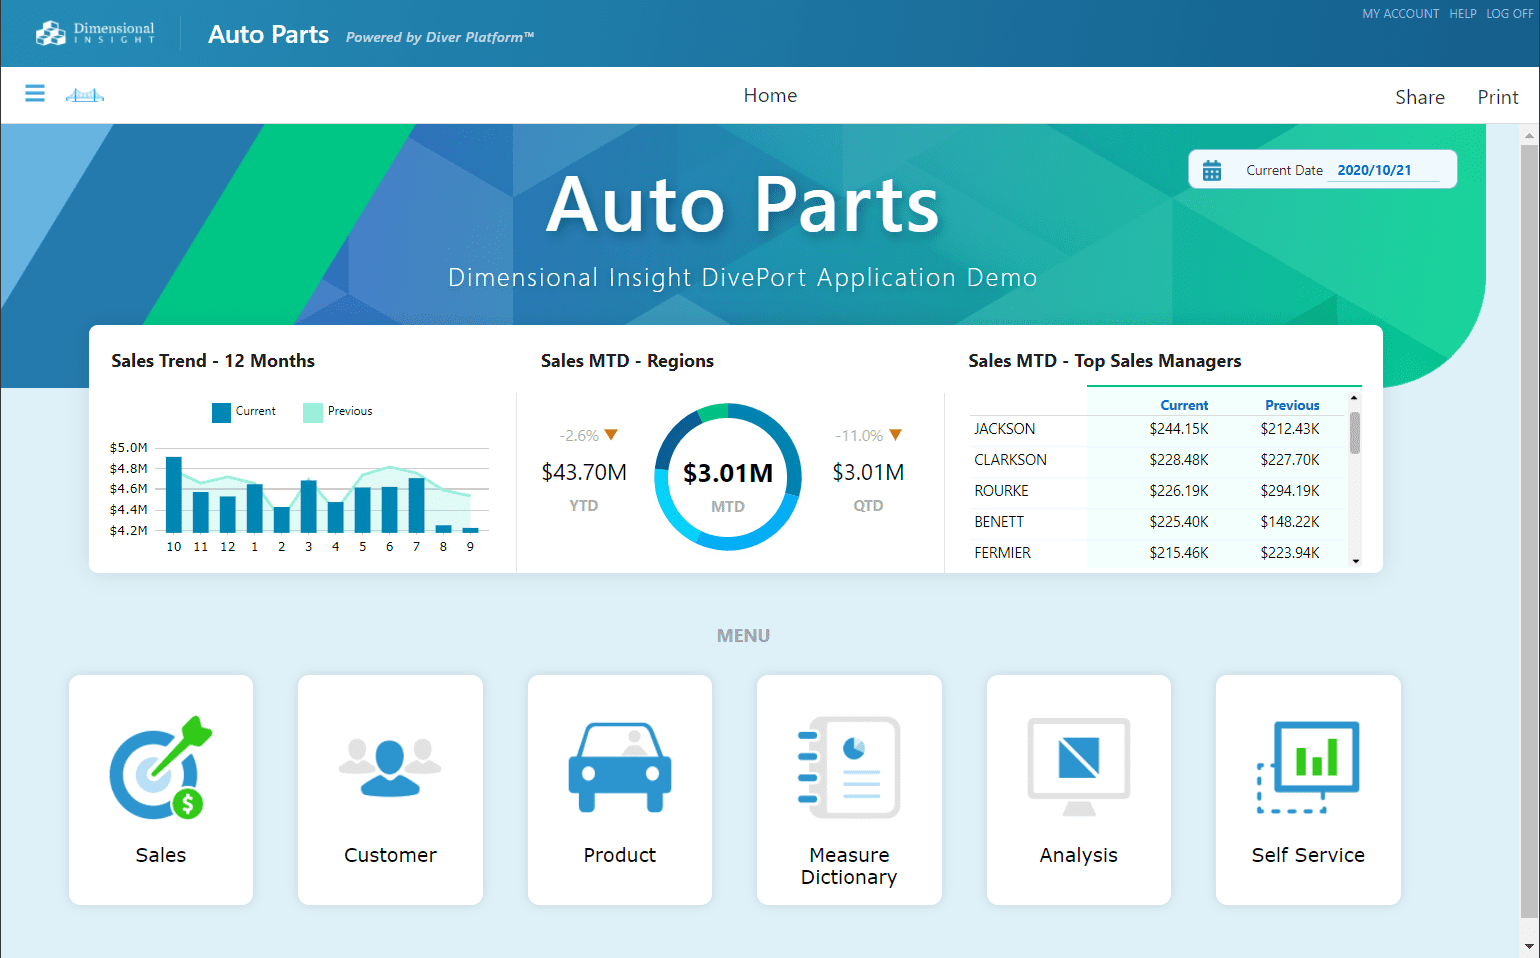The height and width of the screenshot is (958, 1540).
Task: Open the hamburger navigation menu
Action: [x=35, y=94]
